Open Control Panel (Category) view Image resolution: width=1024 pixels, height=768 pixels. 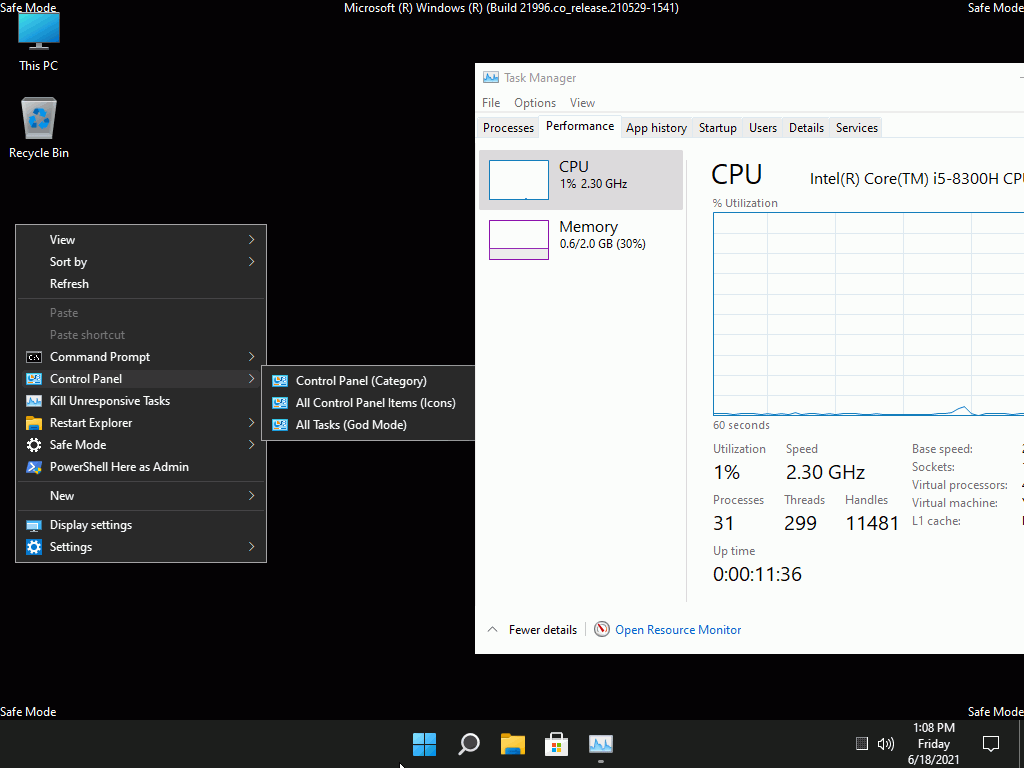pos(368,381)
